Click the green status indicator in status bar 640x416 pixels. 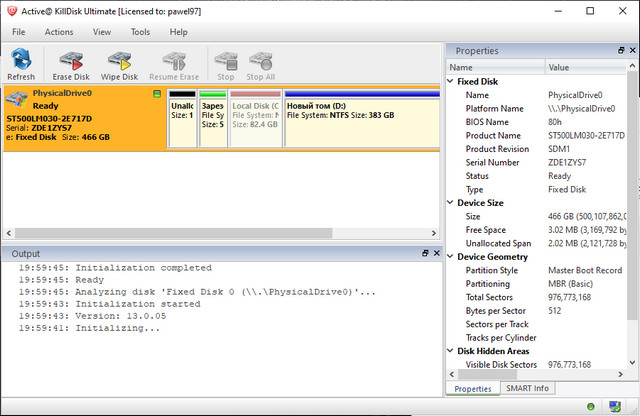(x=590, y=407)
